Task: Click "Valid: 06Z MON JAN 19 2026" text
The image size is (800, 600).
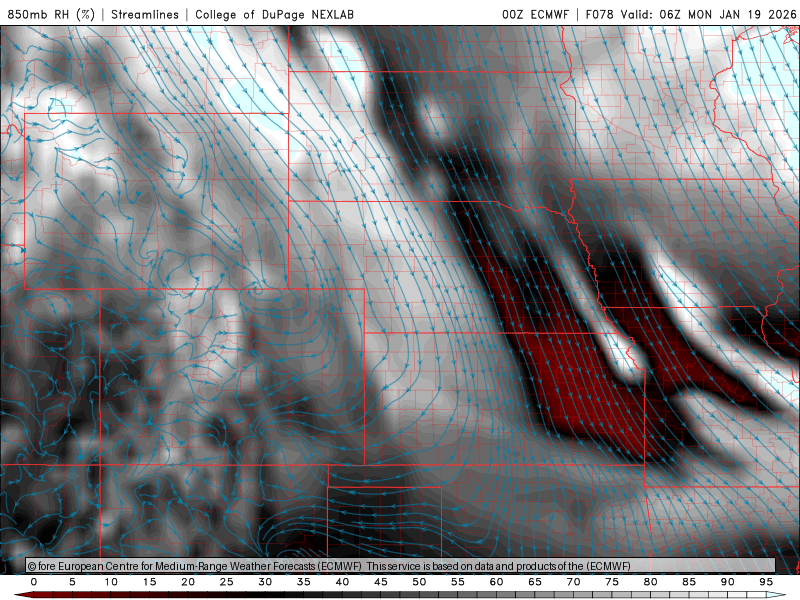Action: (708, 14)
